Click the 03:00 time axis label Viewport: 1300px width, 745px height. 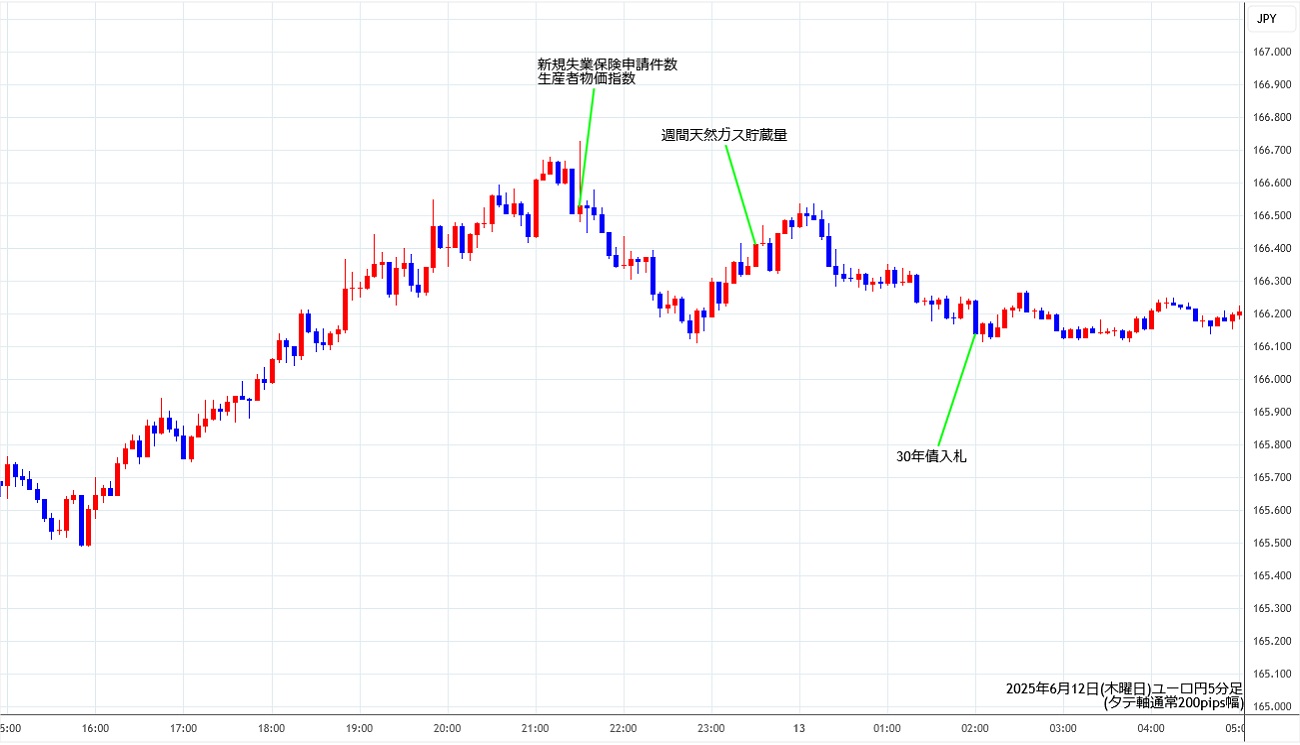1063,728
